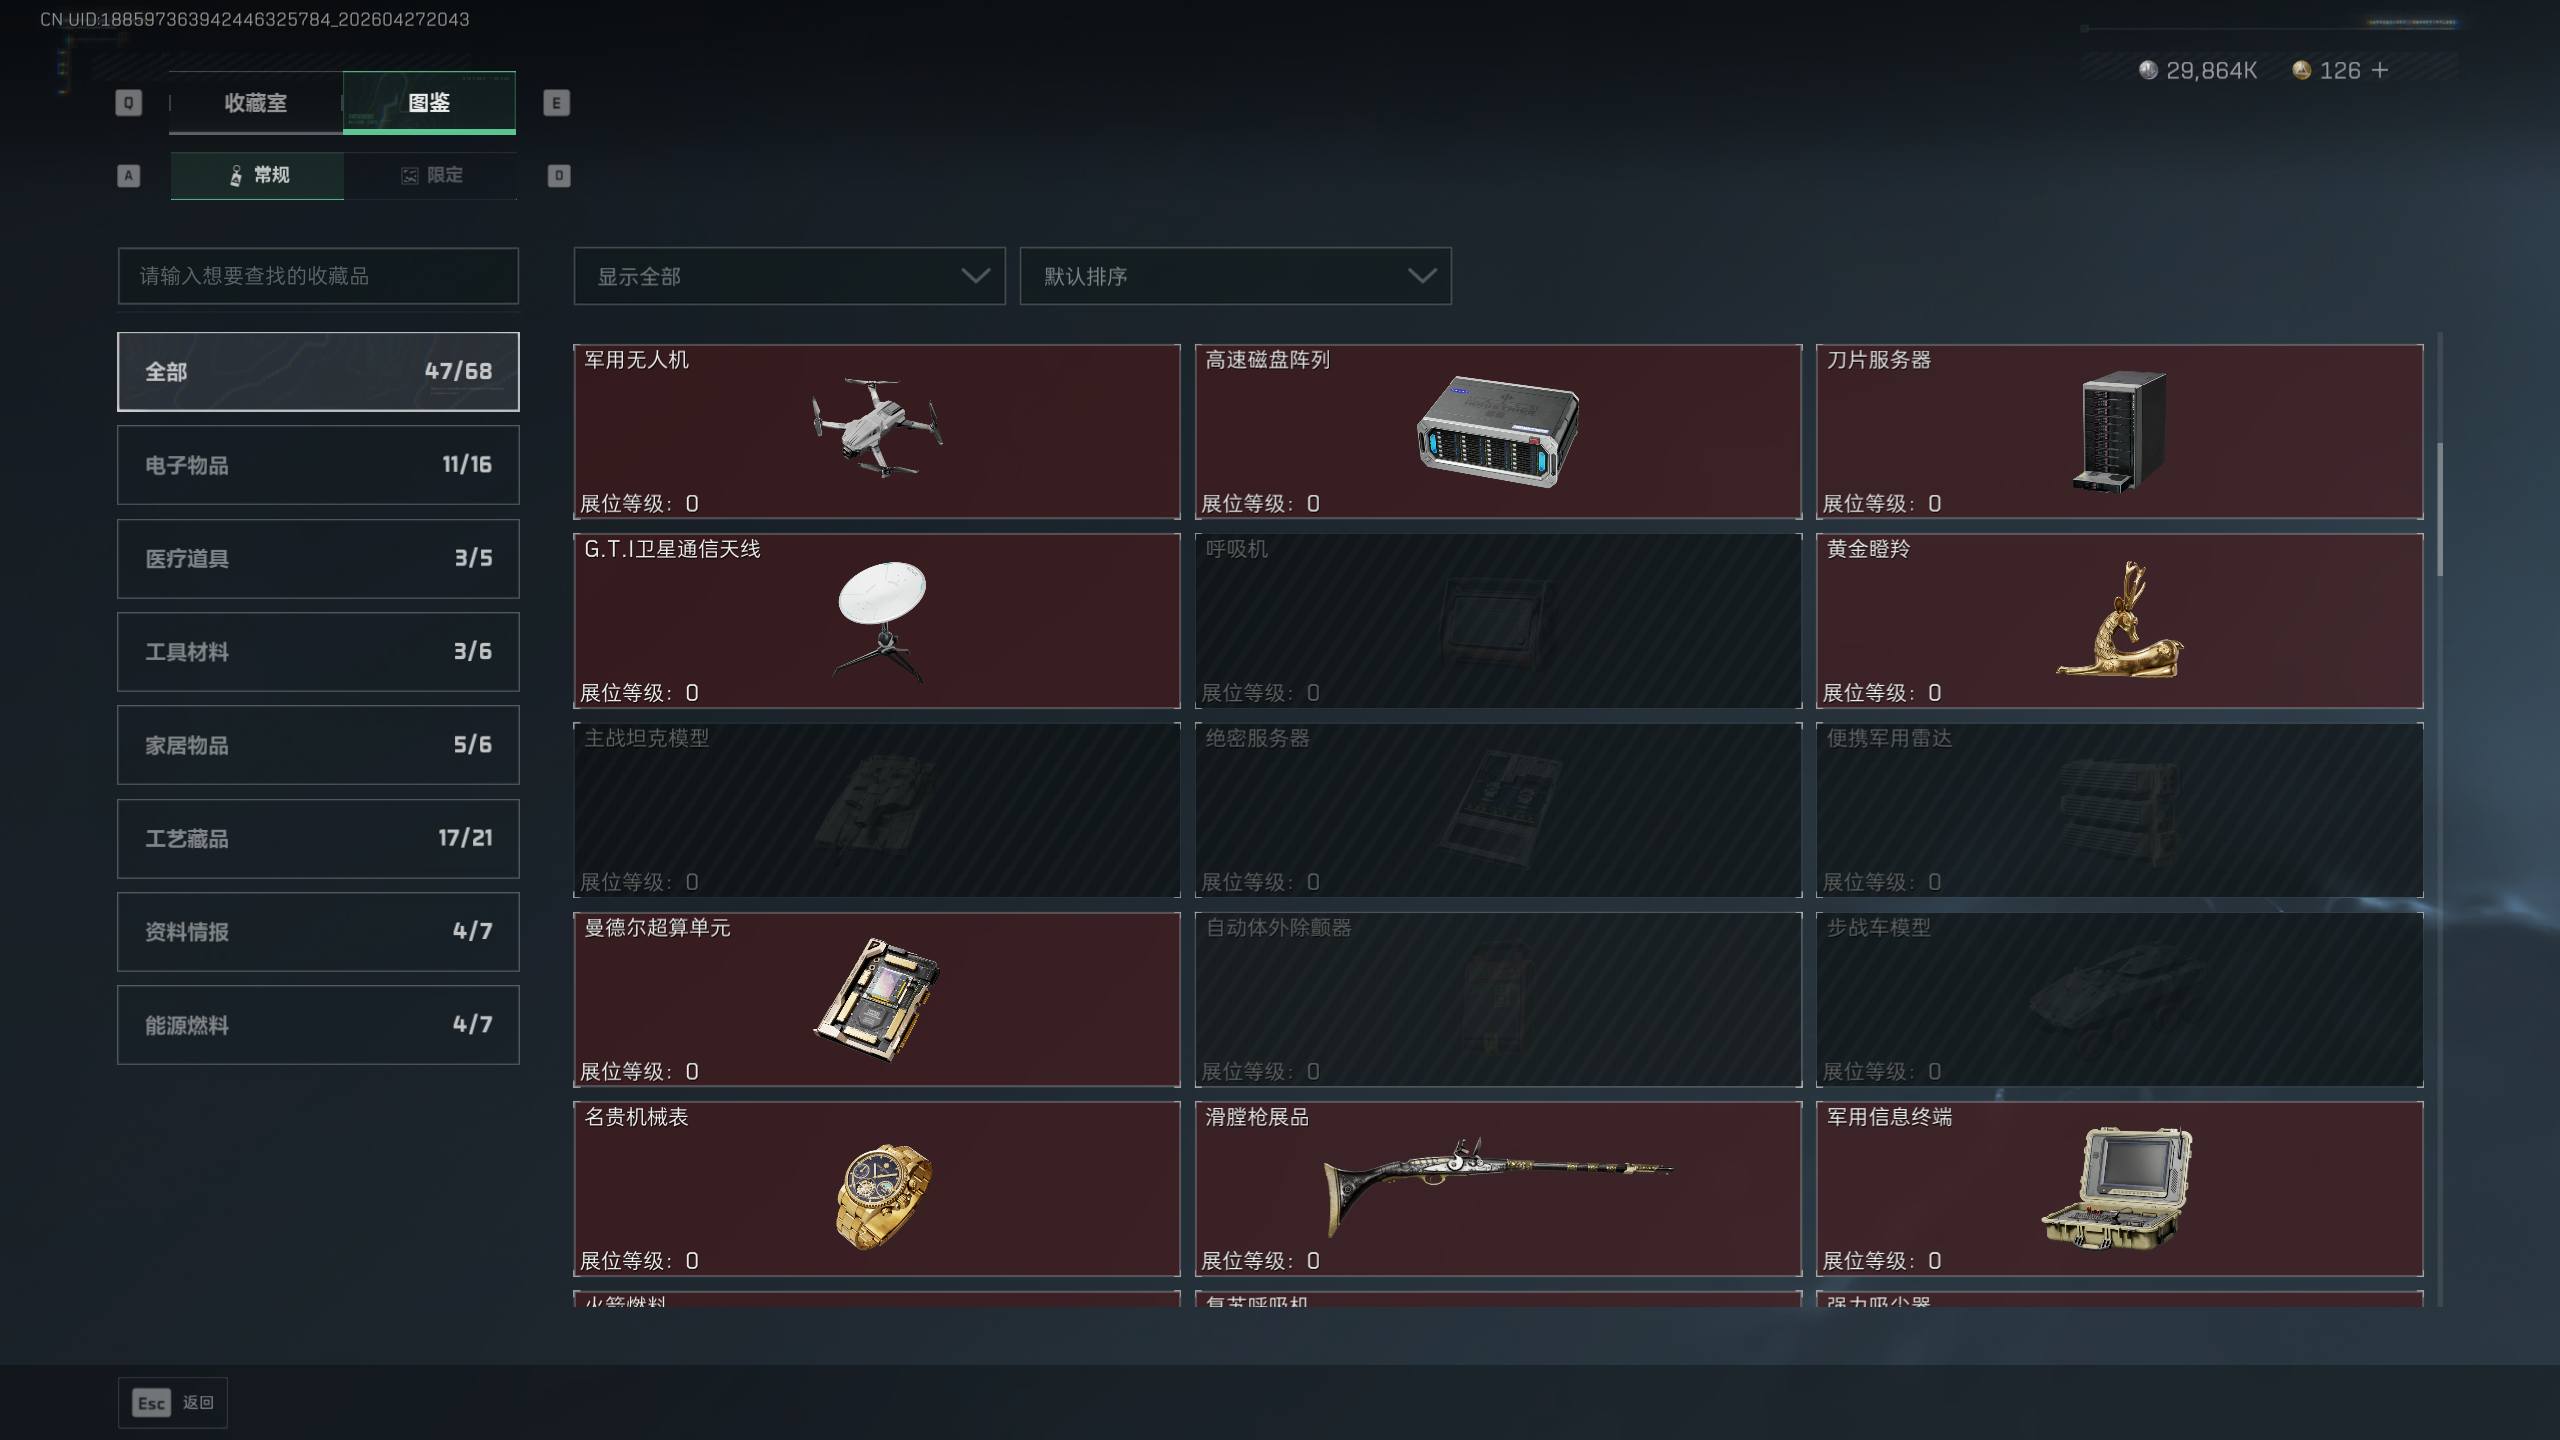2560x1440 pixels.
Task: Select the 电子物品 category 11/16
Action: (x=318, y=465)
